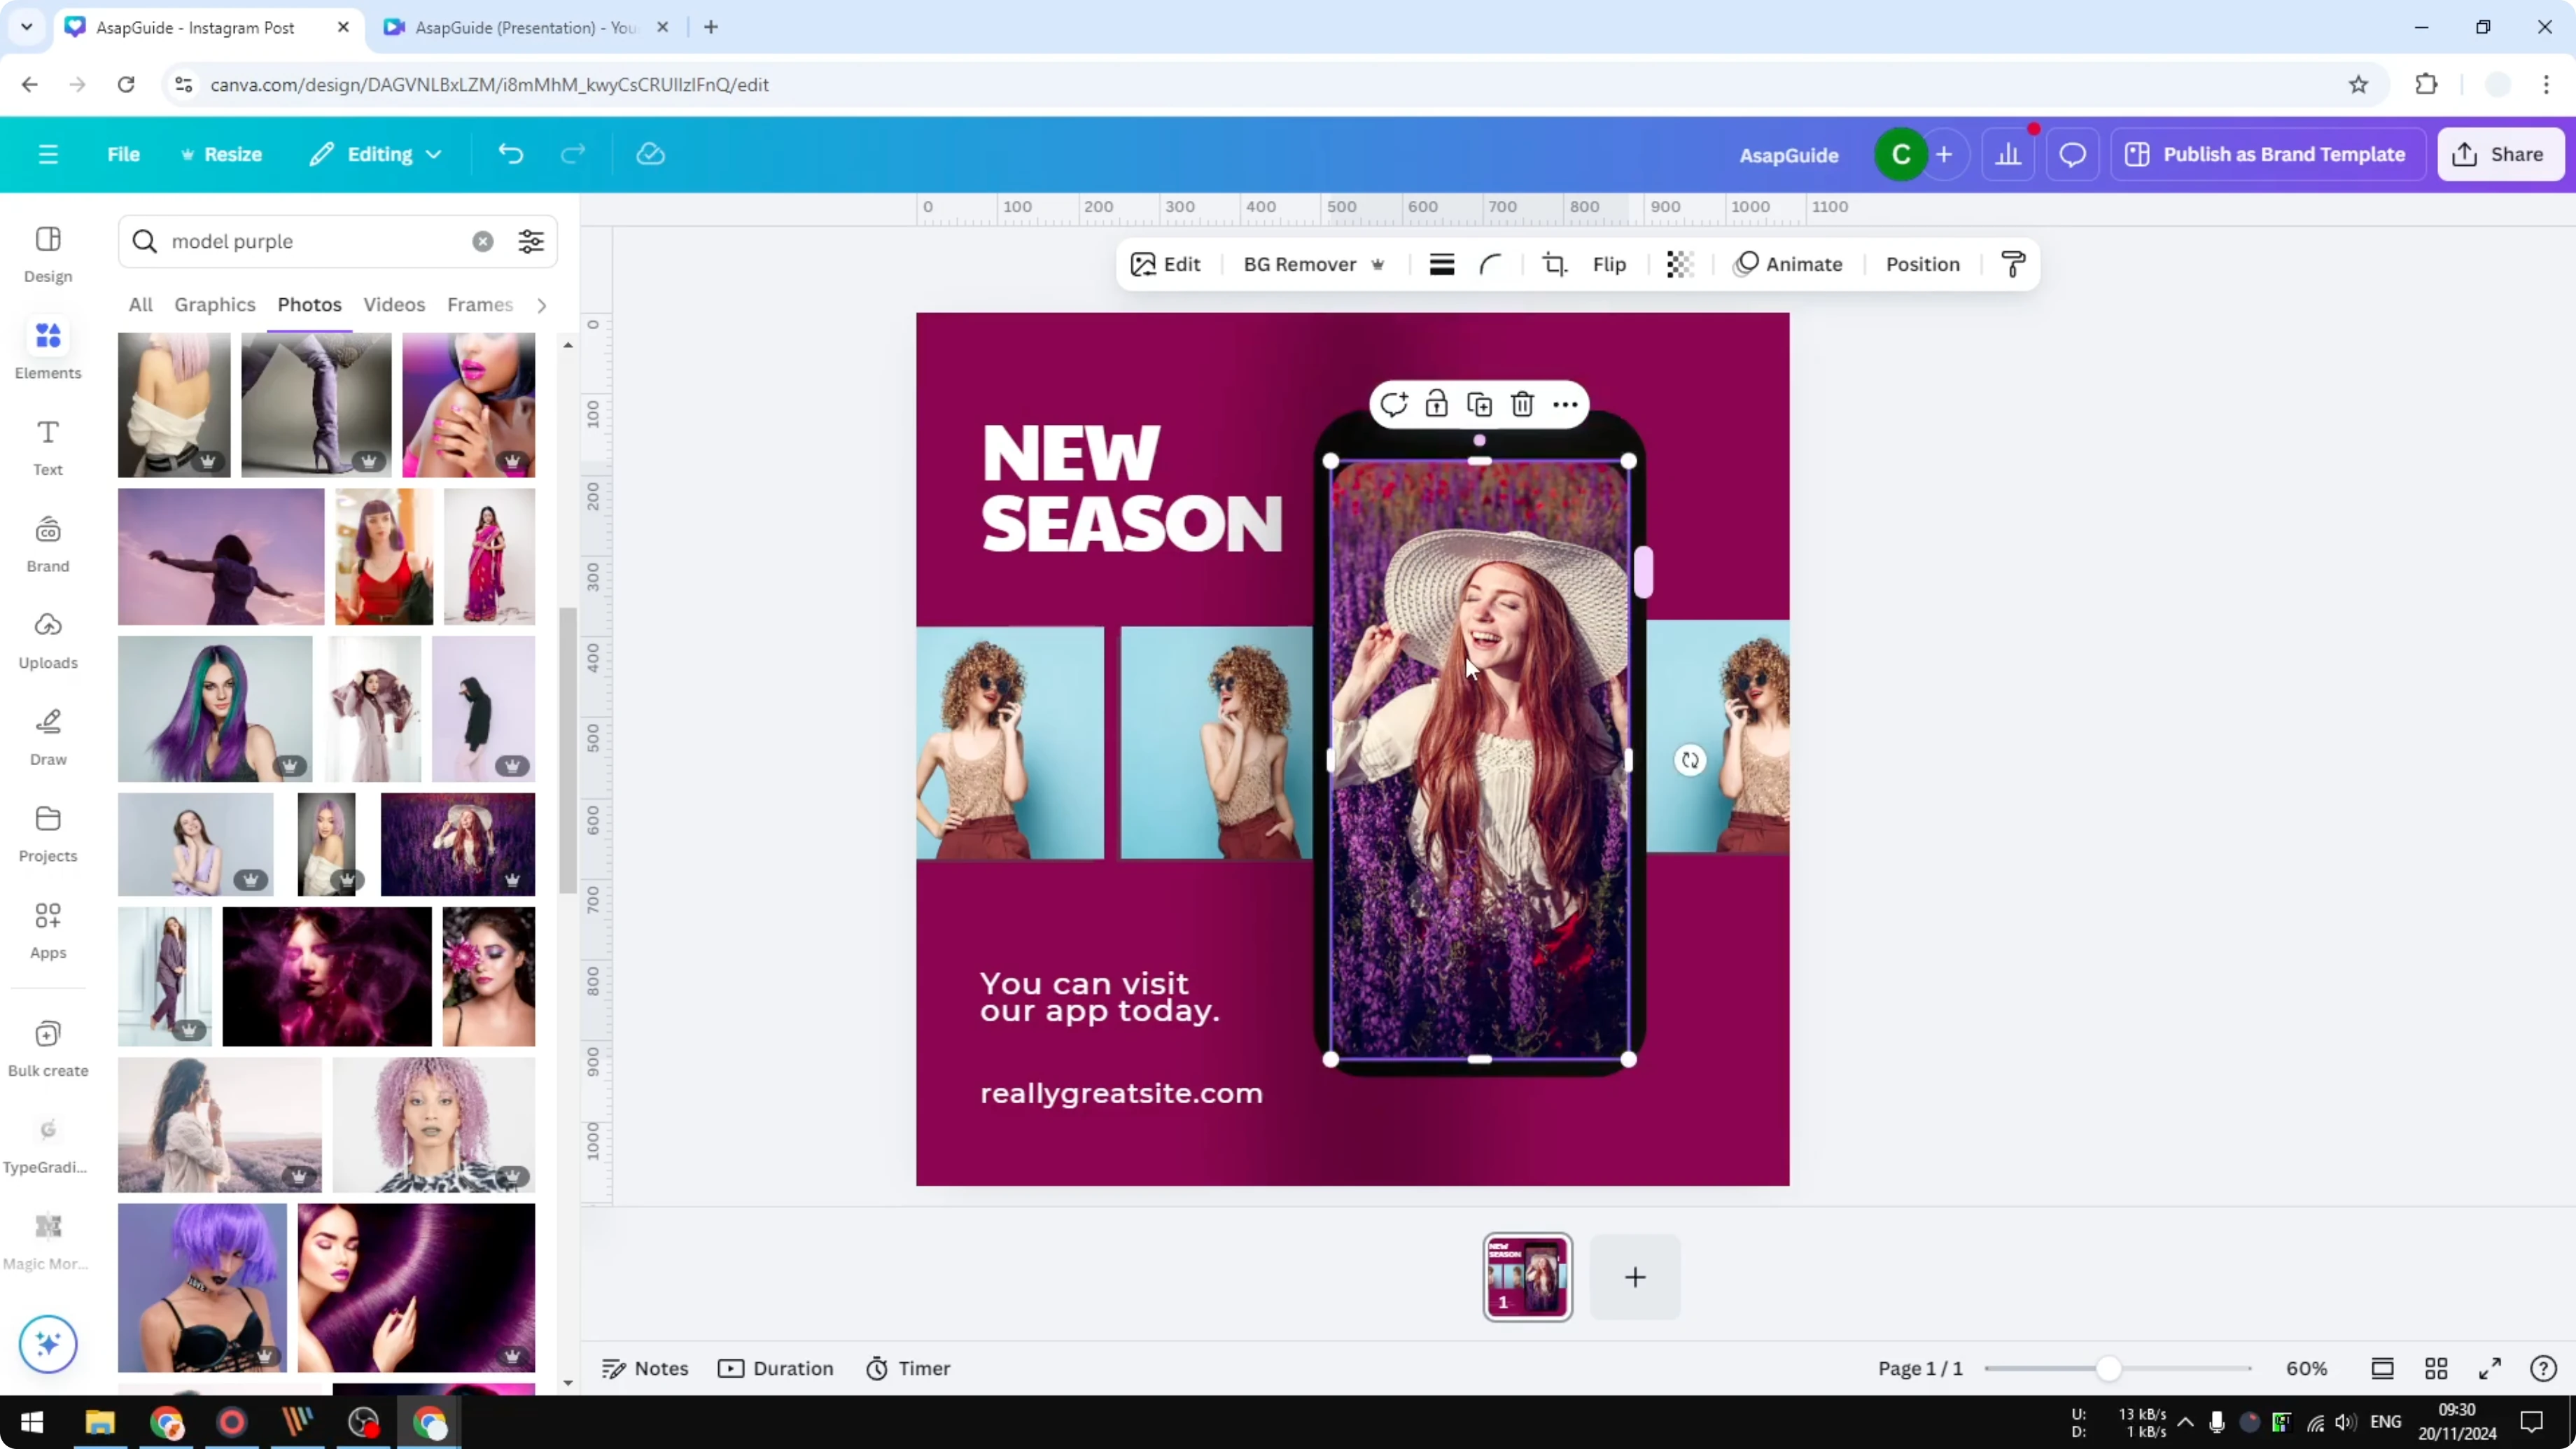
Task: Clear the model purple search query
Action: click(483, 241)
